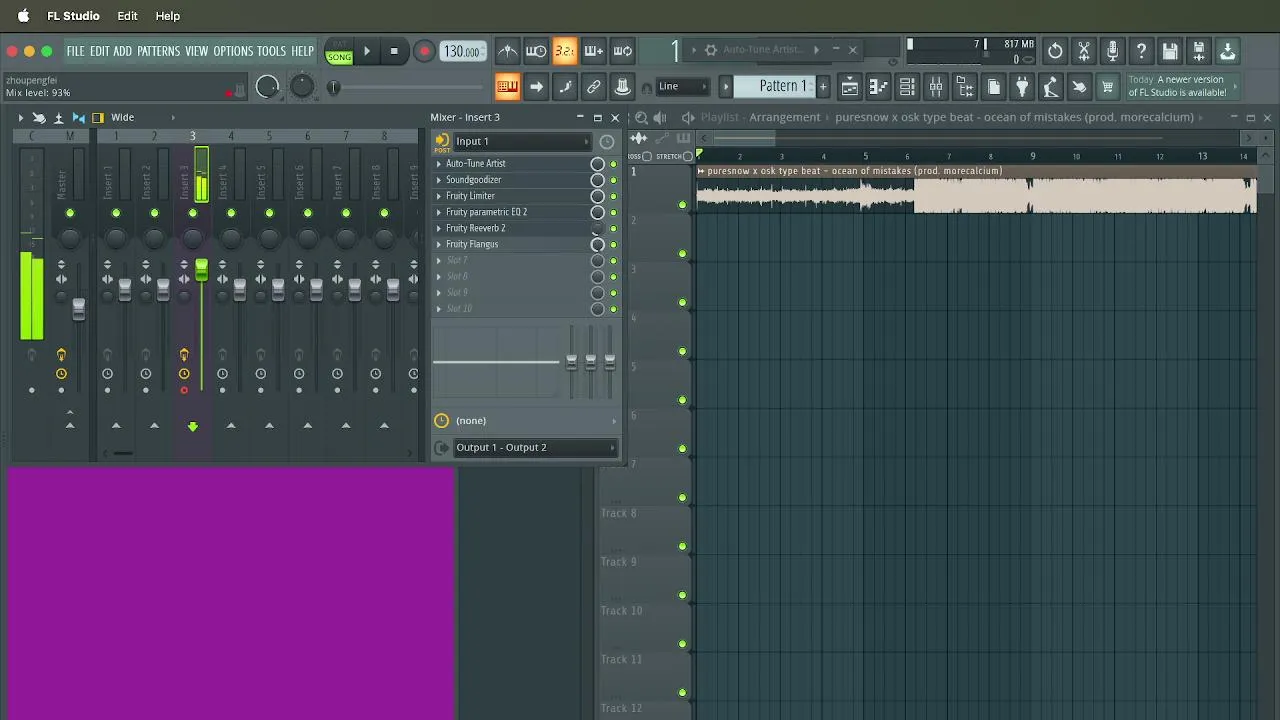Open the browser view icon

(965, 87)
